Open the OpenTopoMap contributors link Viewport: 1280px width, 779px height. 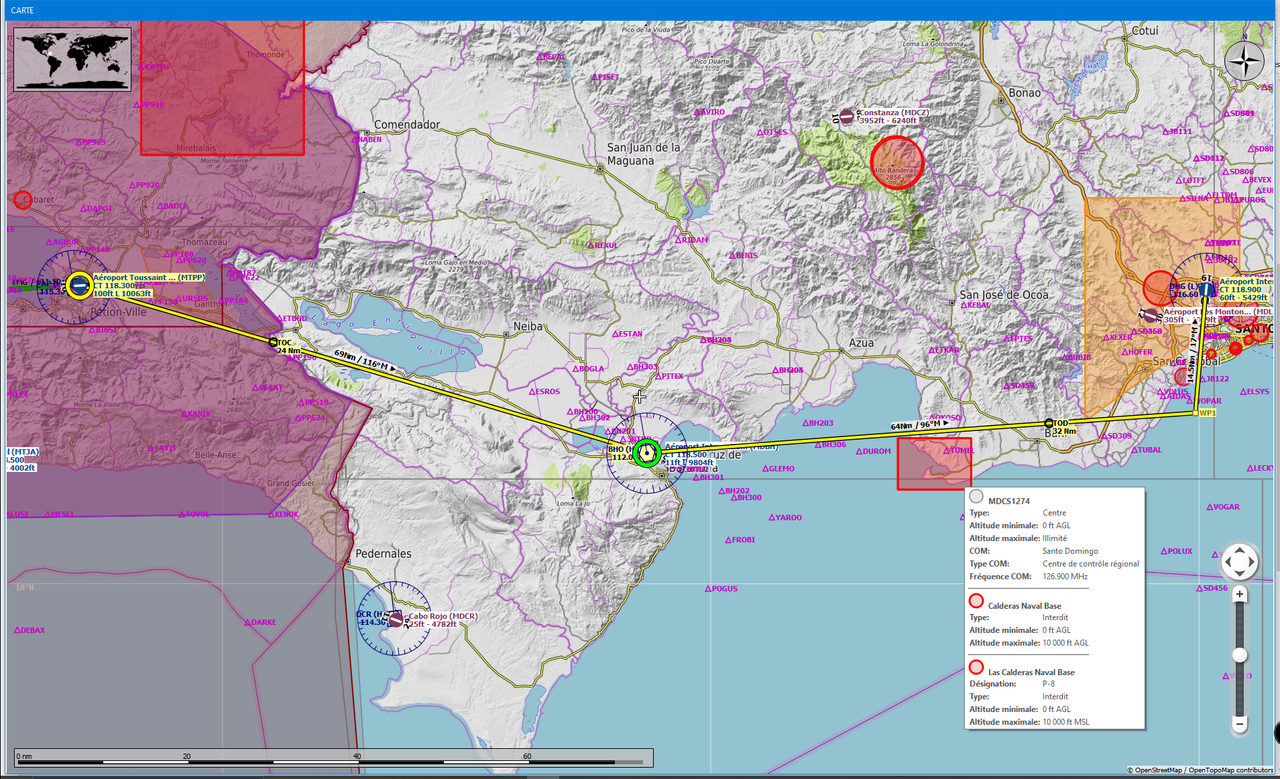click(1232, 770)
